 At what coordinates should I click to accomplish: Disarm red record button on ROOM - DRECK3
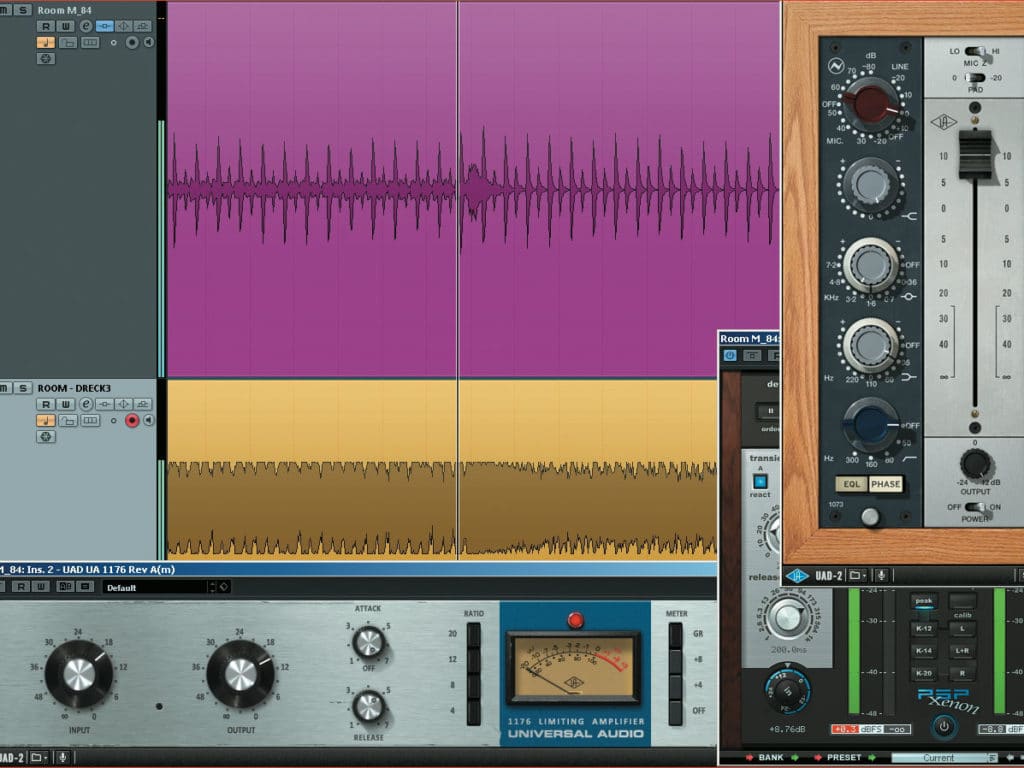tap(132, 421)
